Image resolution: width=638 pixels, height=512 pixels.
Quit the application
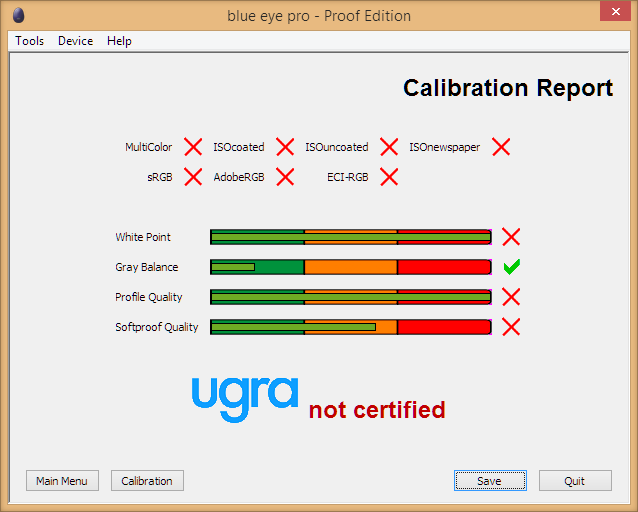pos(575,481)
